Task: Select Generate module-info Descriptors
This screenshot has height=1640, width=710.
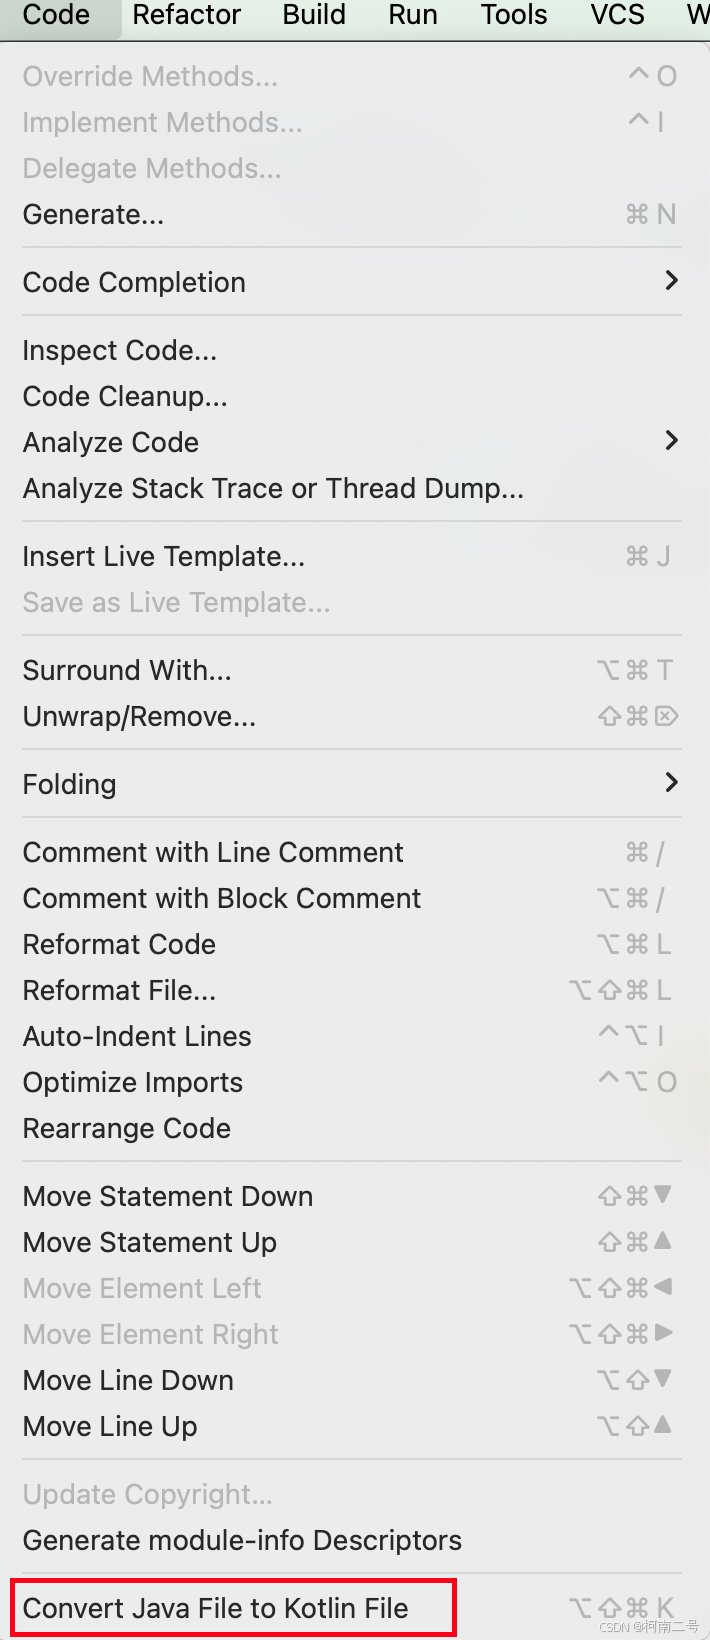Action: click(x=242, y=1540)
